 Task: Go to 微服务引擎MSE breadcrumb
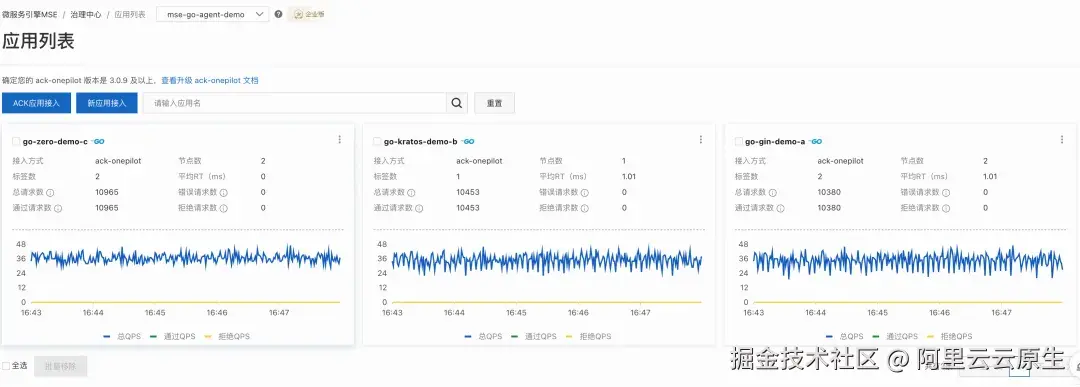point(30,14)
